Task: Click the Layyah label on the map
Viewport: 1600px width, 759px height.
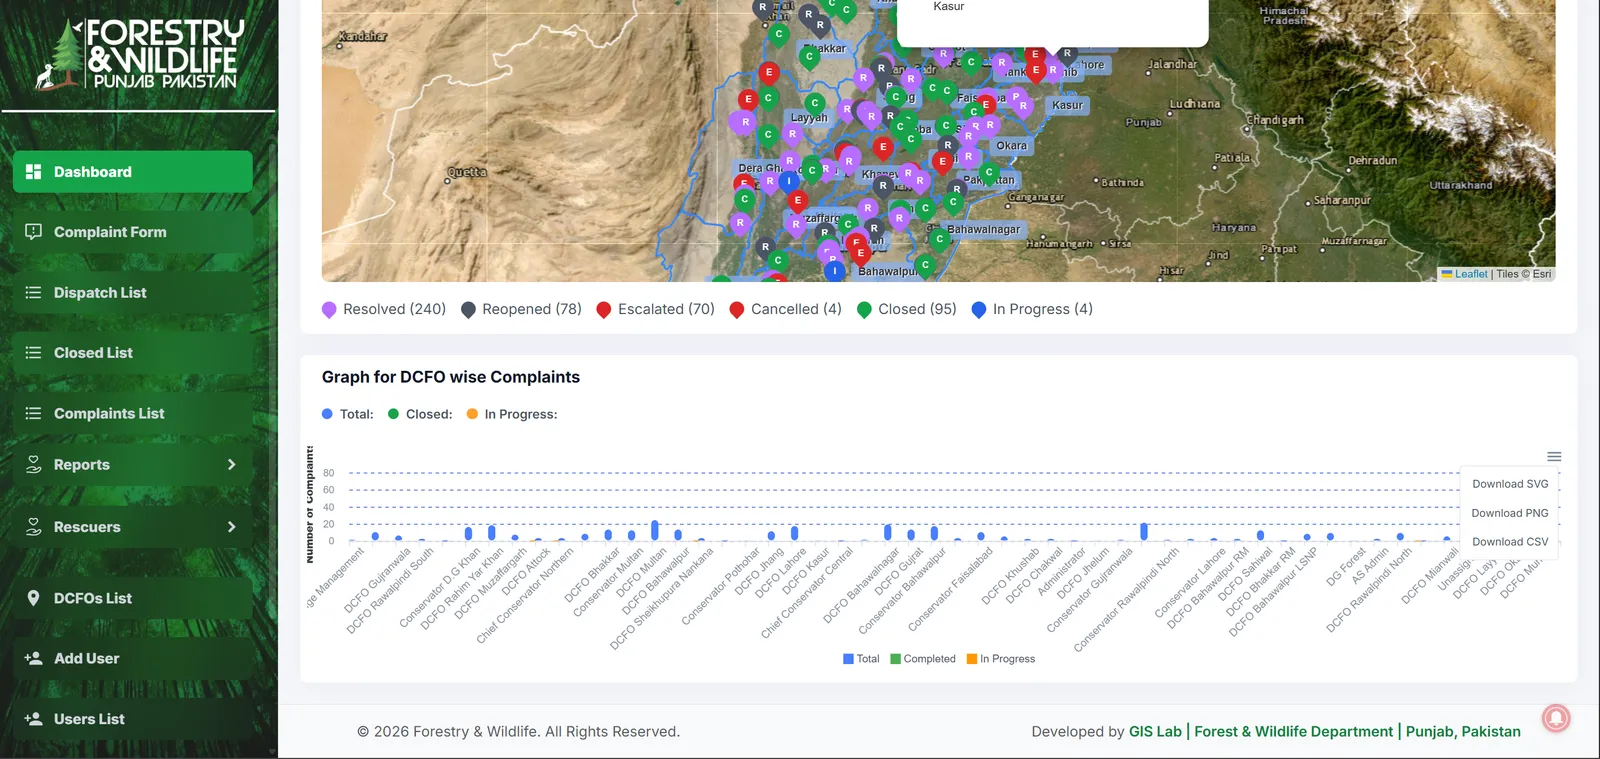Action: (x=809, y=118)
